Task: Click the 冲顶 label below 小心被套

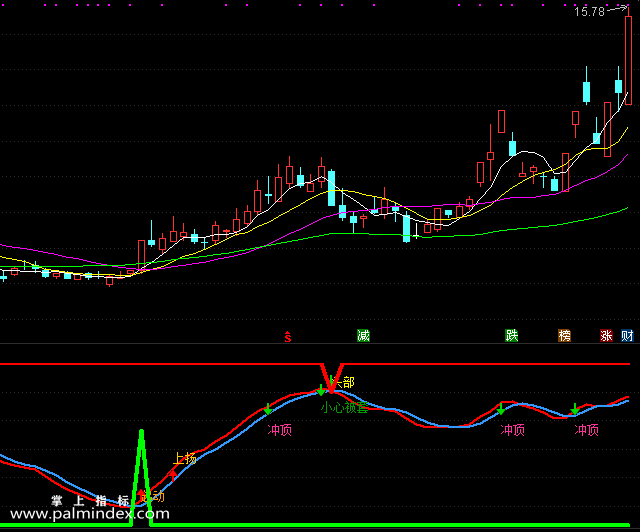Action: pyautogui.click(x=280, y=430)
